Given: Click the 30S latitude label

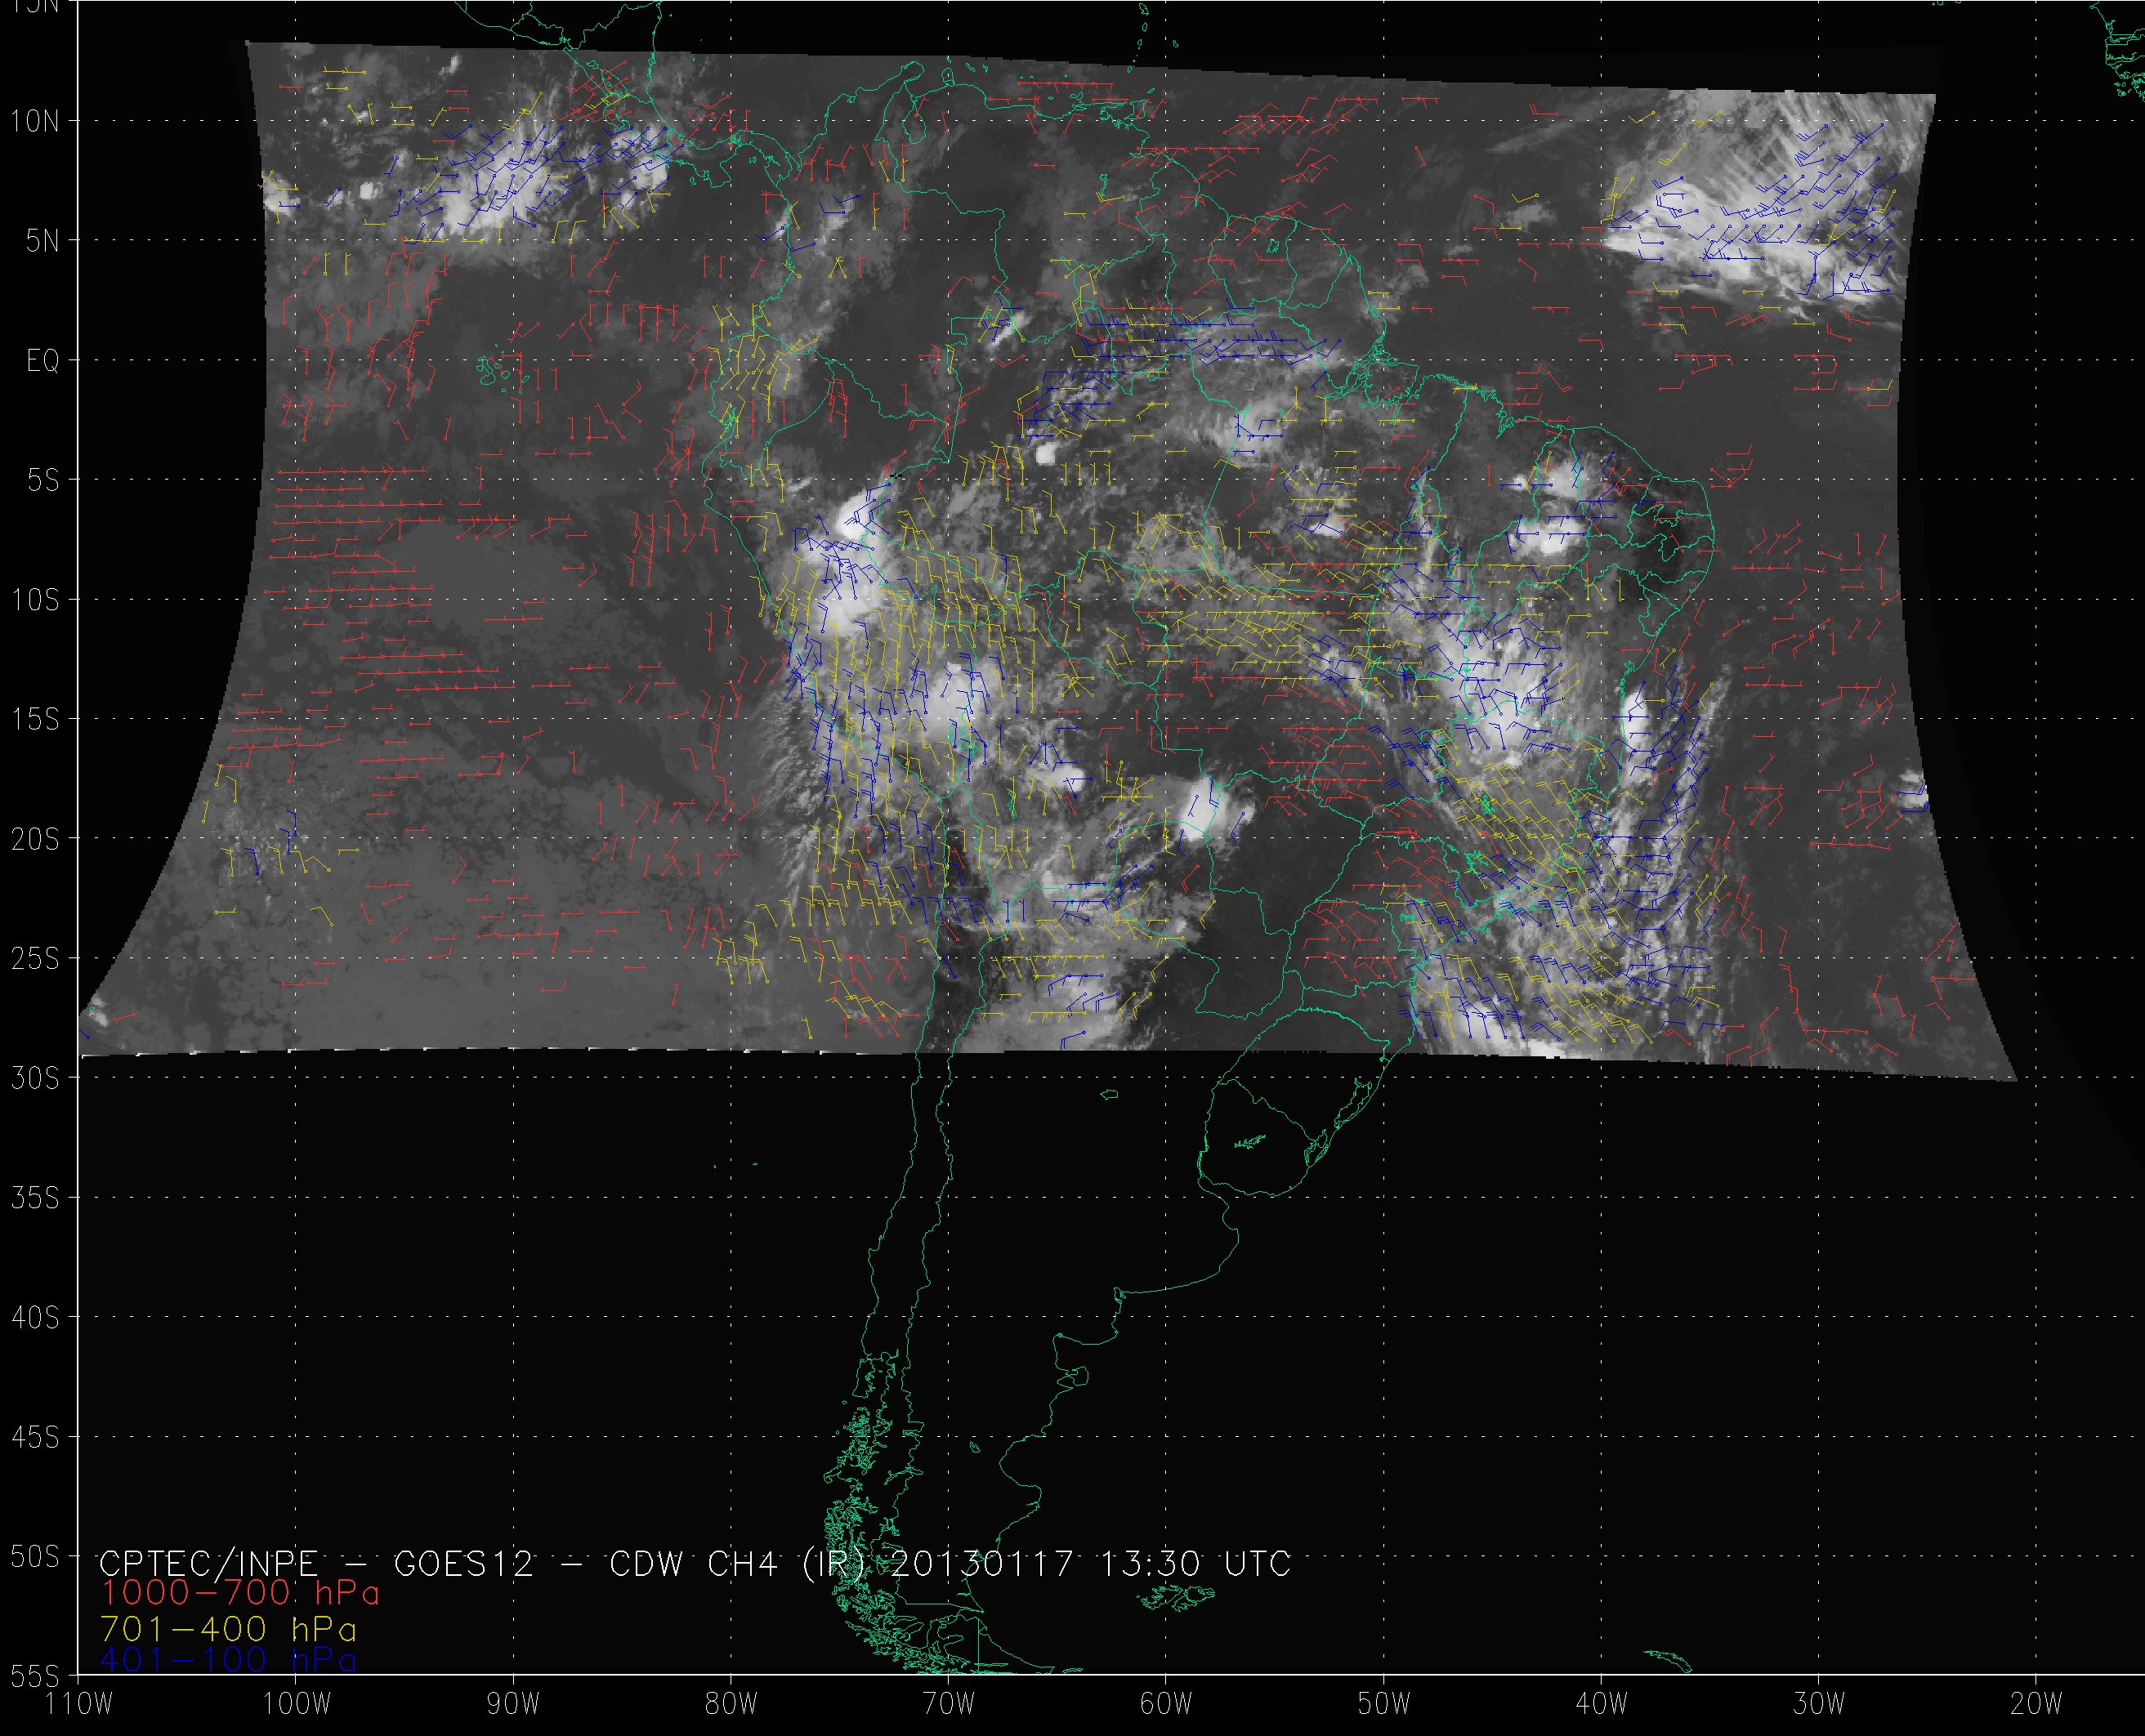Looking at the screenshot, I should point(34,1079).
